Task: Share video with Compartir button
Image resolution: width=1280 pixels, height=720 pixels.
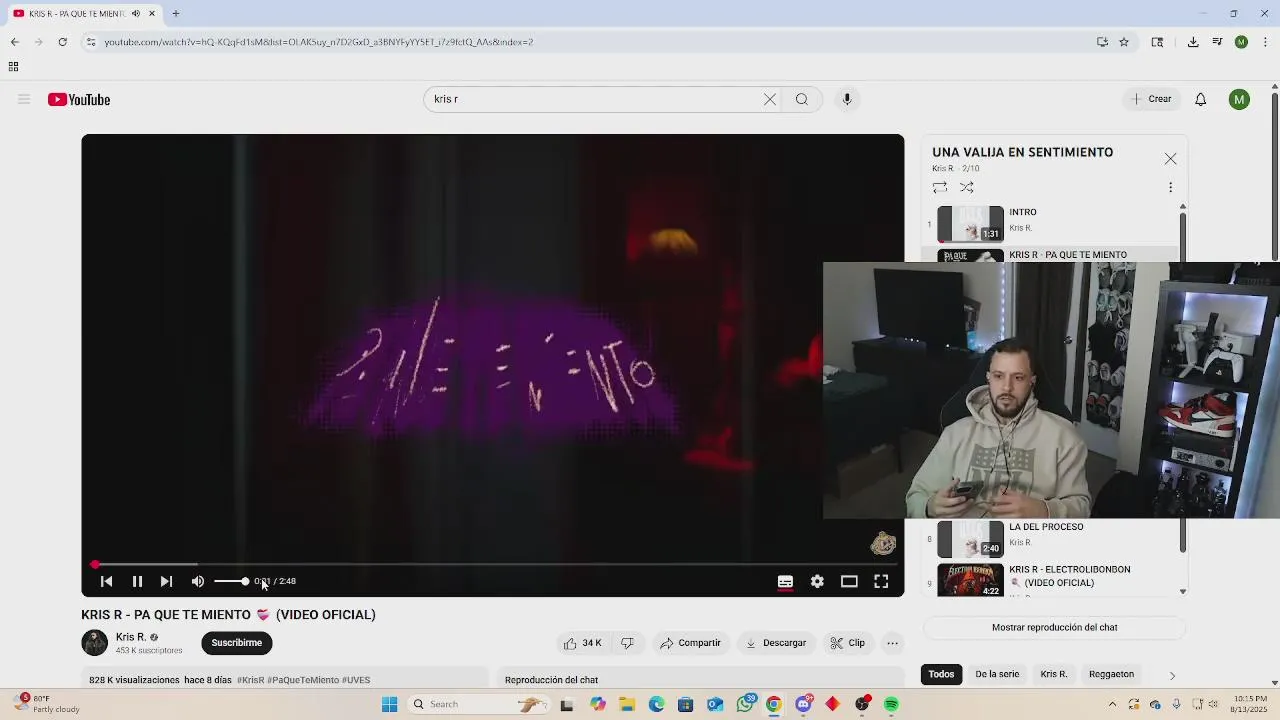Action: tap(690, 643)
